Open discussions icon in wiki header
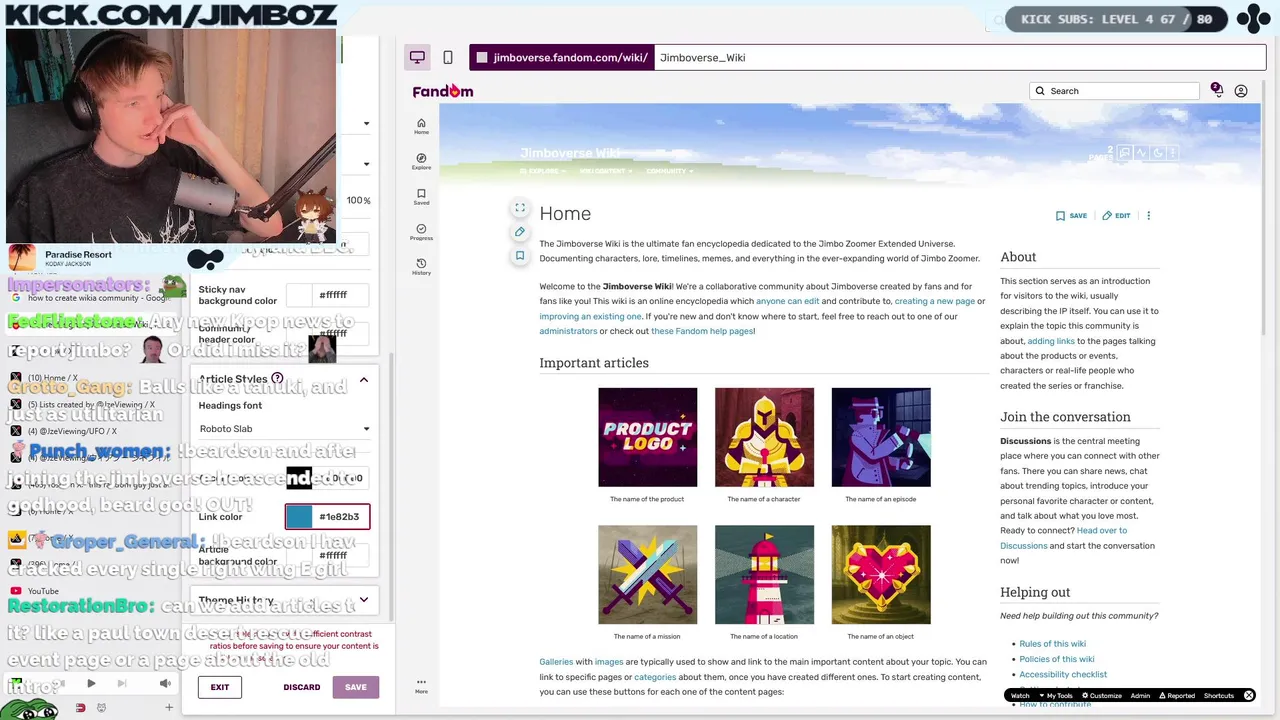This screenshot has width=1280, height=720. pos(1125,153)
